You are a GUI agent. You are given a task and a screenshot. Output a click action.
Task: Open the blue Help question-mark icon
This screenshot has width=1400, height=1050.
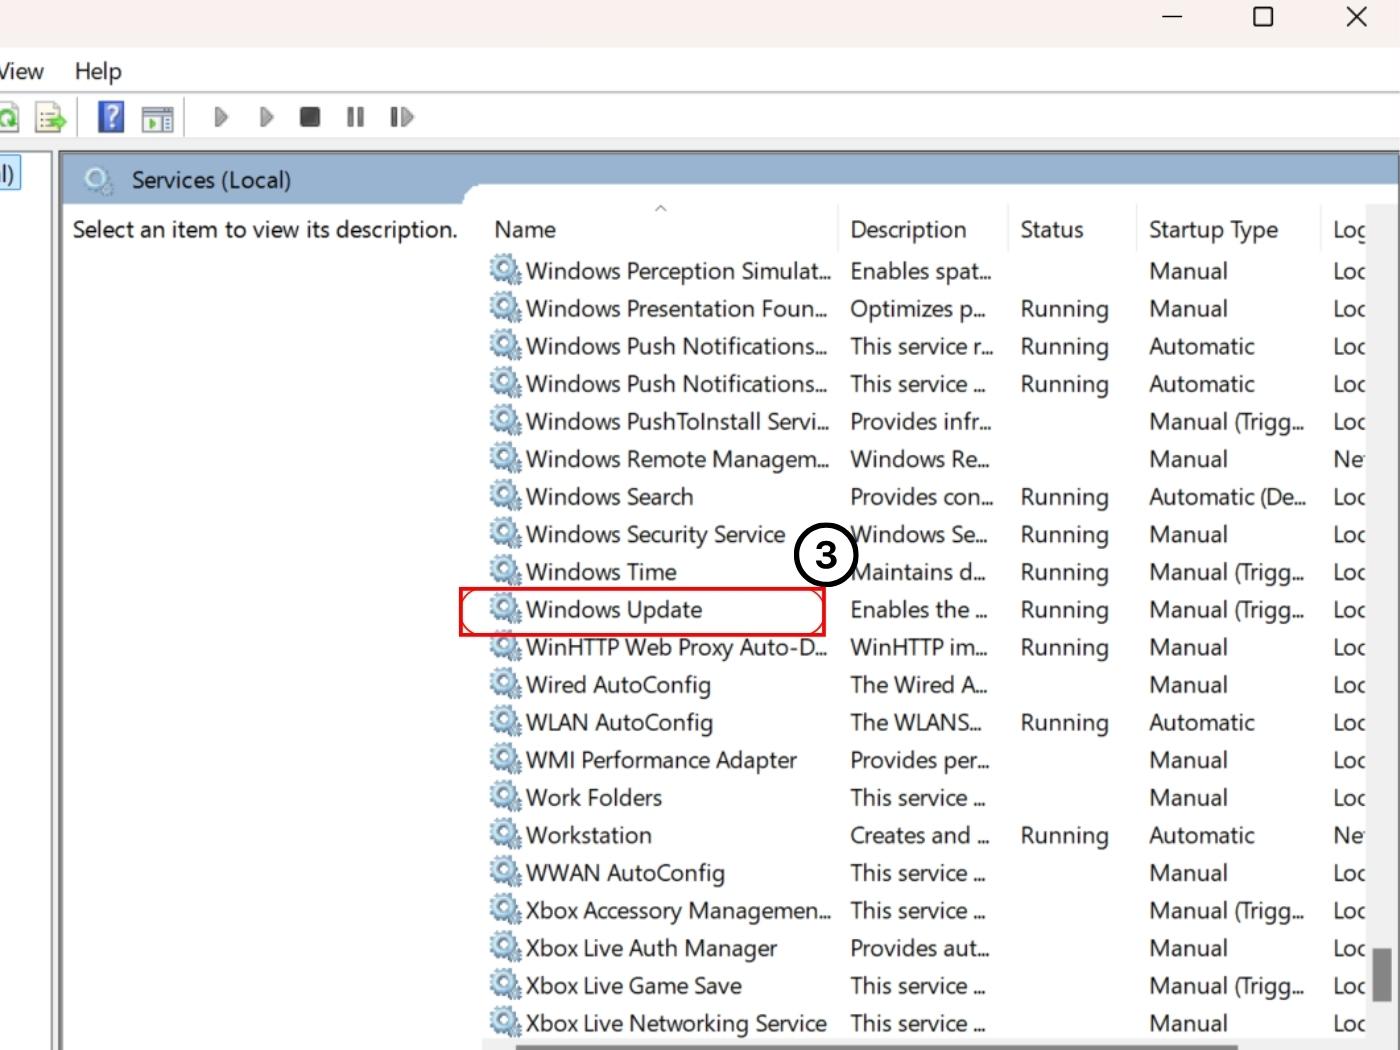point(111,117)
